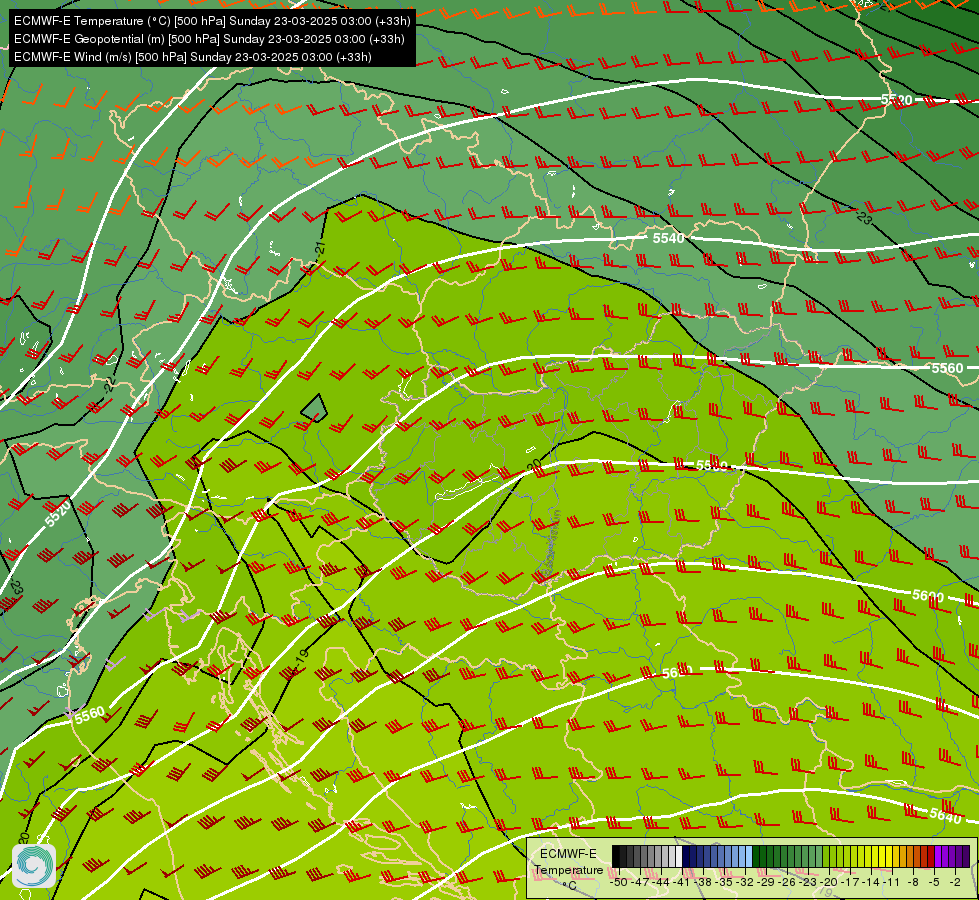Viewport: 979px width, 900px height.
Task: Click the isotherm label 22 on the map
Action: tap(111, 385)
